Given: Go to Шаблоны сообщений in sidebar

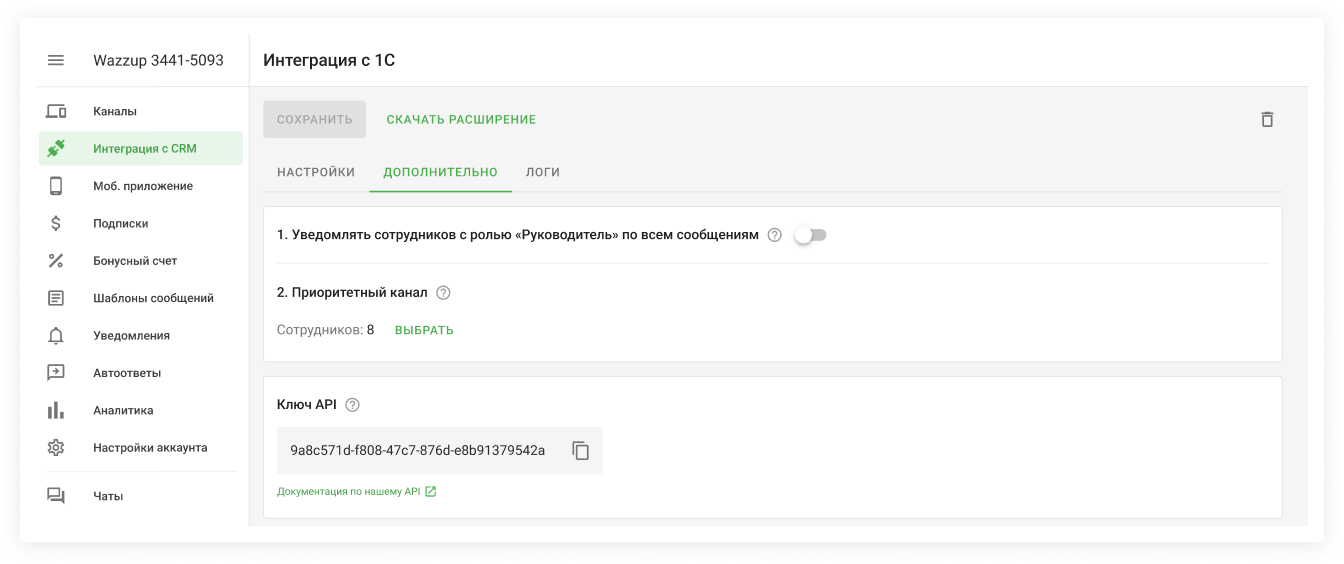Looking at the screenshot, I should click(152, 298).
